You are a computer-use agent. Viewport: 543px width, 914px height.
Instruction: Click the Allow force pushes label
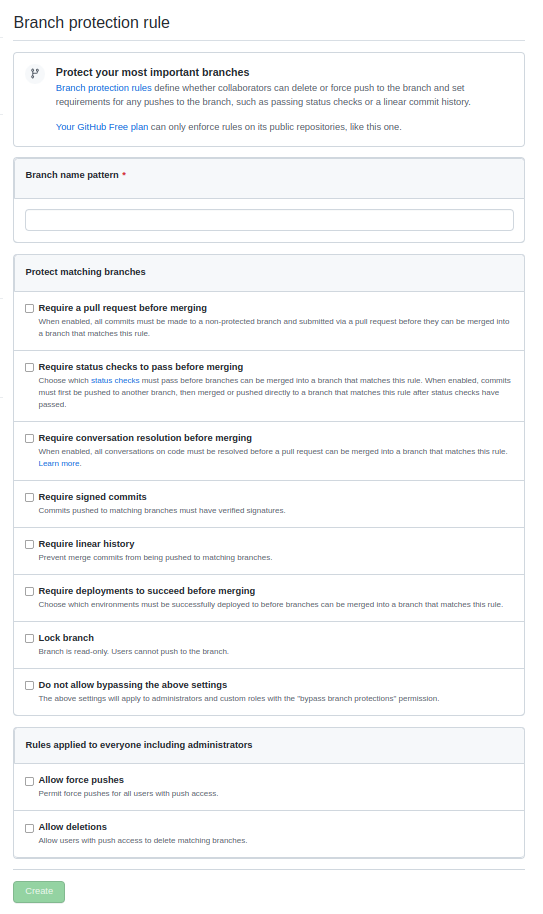(81, 780)
